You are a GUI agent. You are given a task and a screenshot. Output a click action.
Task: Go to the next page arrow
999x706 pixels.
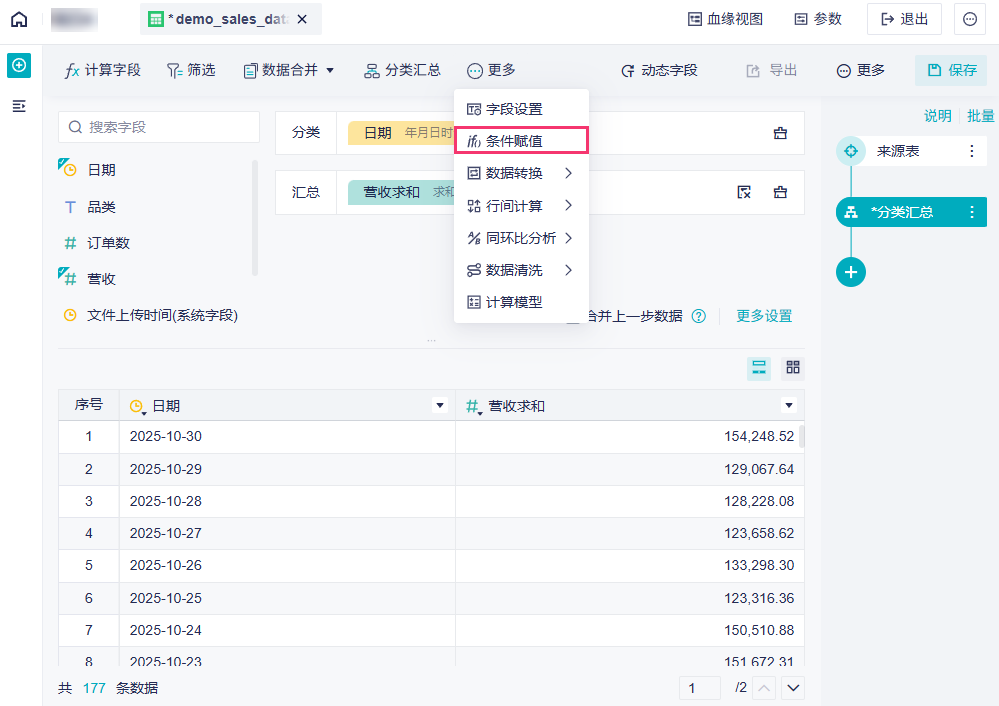click(x=793, y=688)
